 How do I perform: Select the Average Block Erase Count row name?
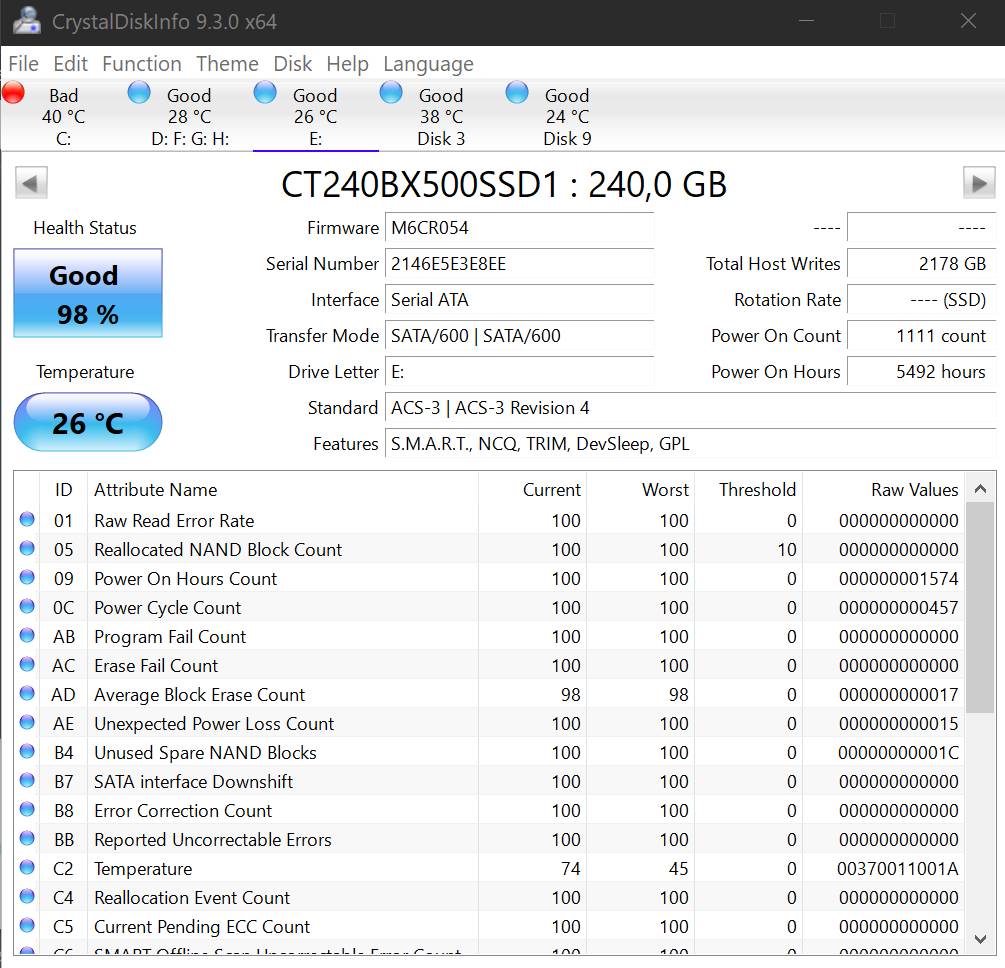pos(199,694)
